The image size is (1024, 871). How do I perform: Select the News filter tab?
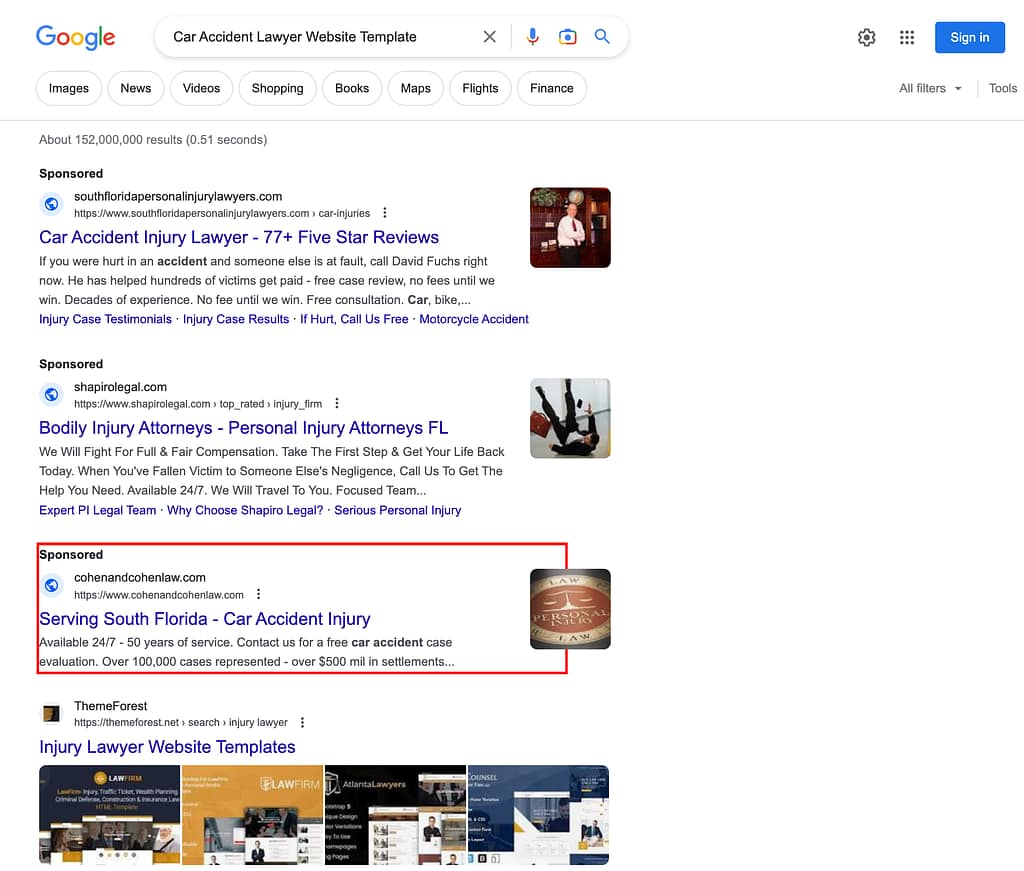click(x=136, y=88)
